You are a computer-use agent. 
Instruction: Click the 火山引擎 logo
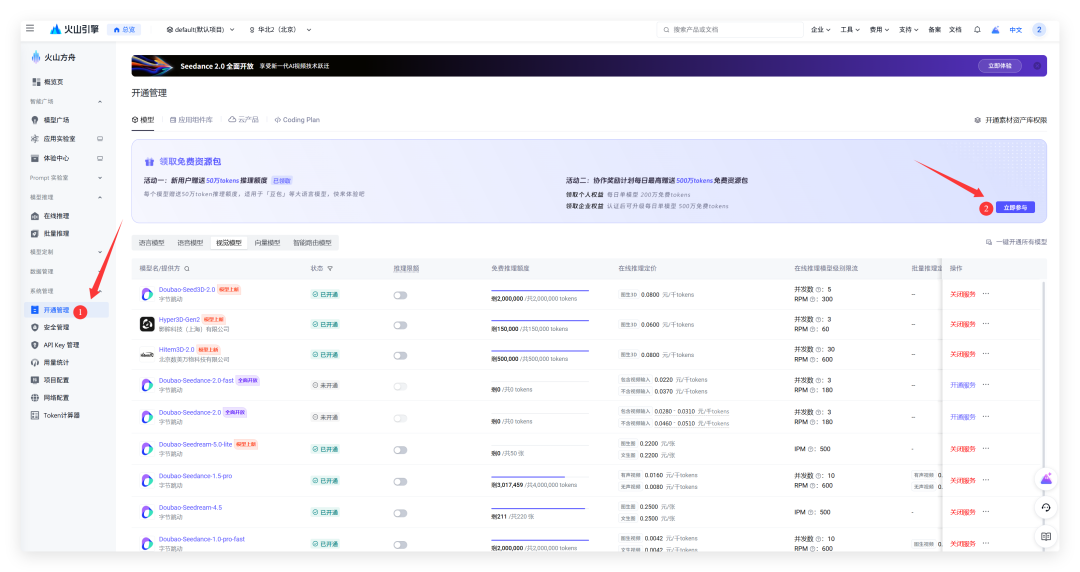74,29
